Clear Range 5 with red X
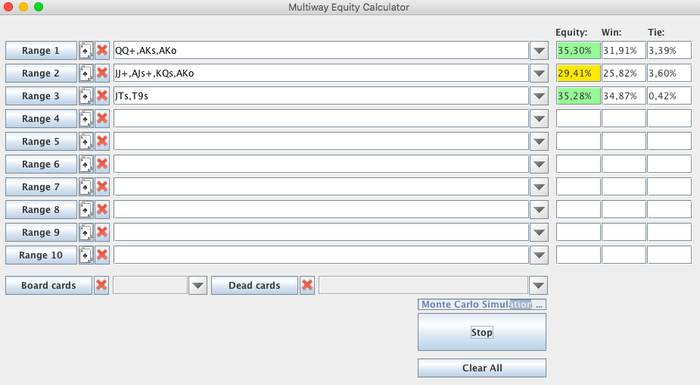The height and width of the screenshot is (385, 700). coord(102,142)
